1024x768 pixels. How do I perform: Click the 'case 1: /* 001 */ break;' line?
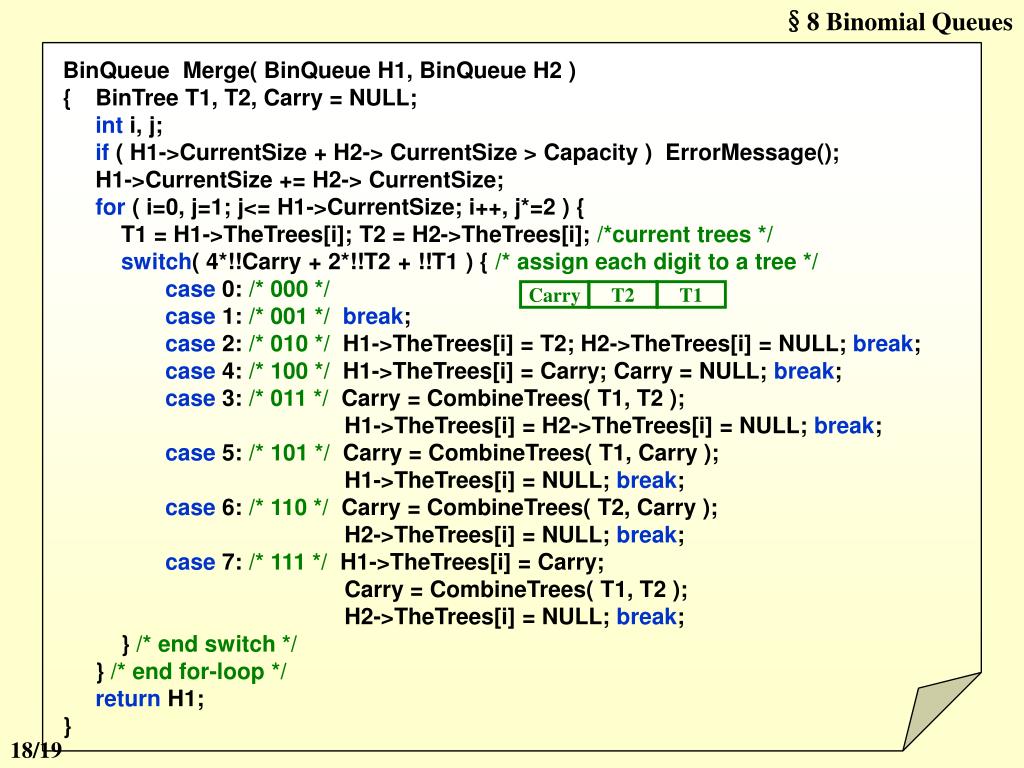point(288,317)
